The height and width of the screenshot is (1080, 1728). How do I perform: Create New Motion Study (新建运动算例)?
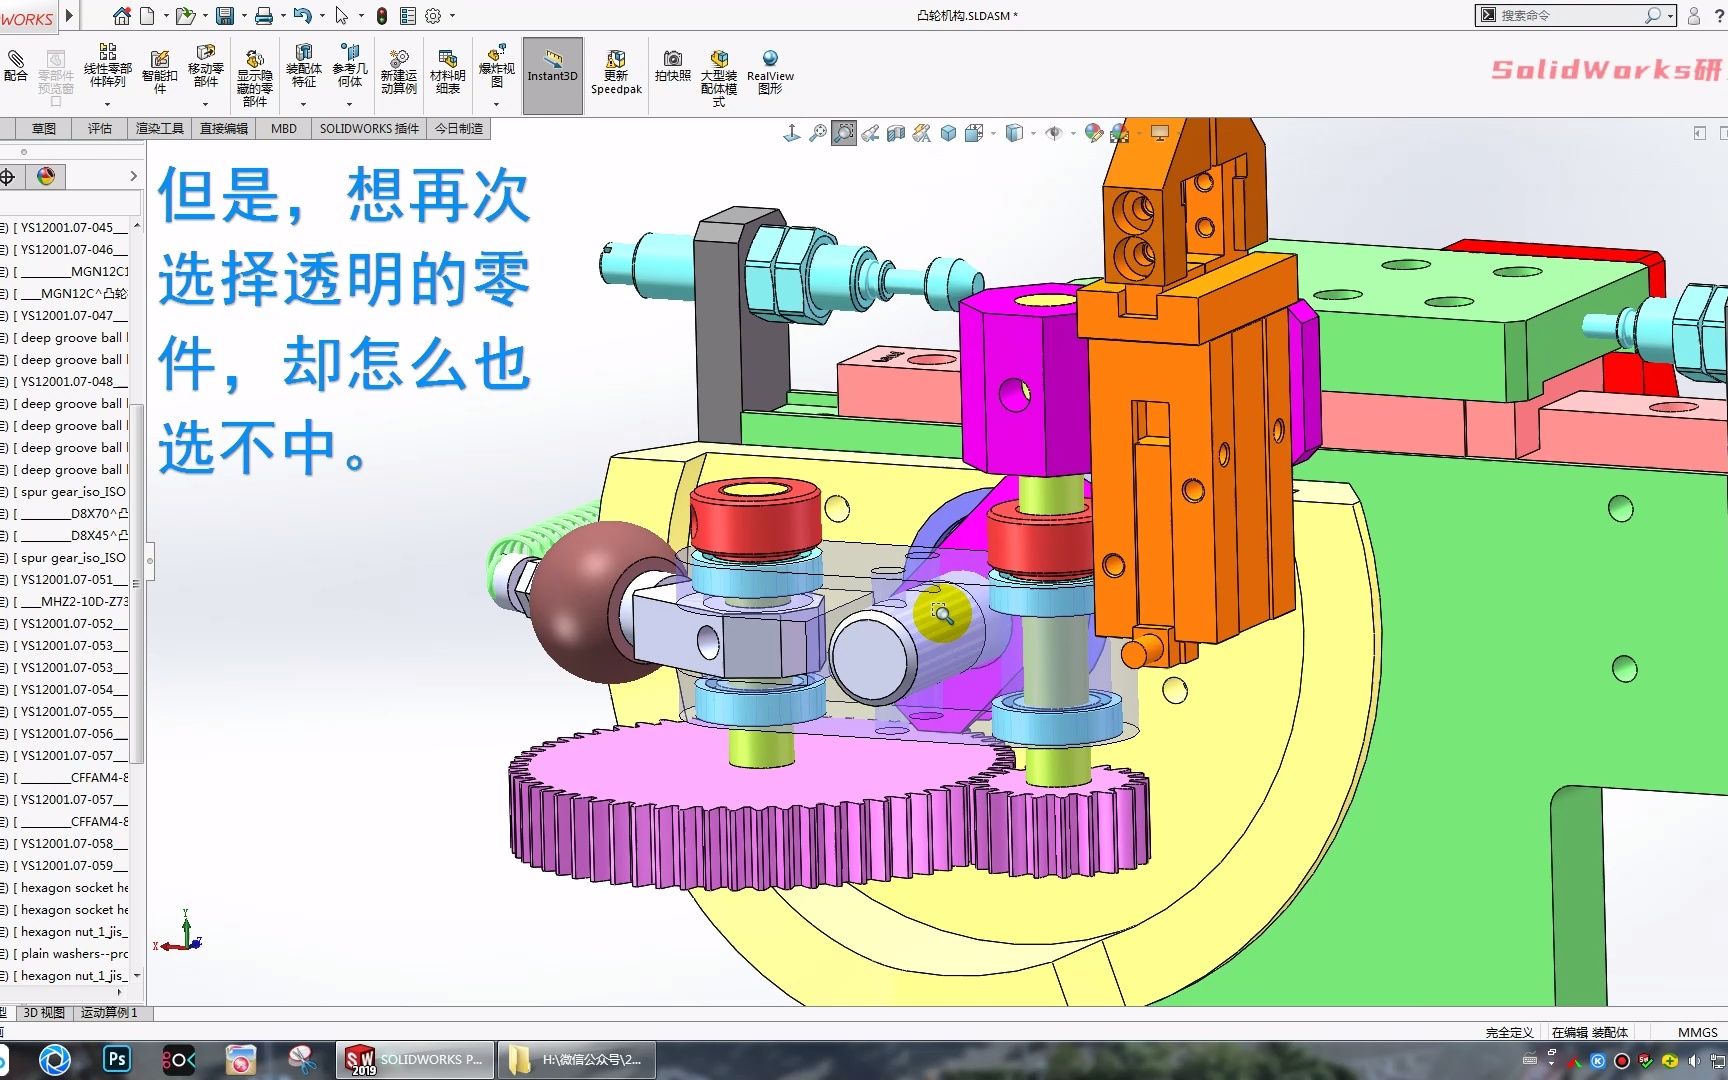(399, 71)
